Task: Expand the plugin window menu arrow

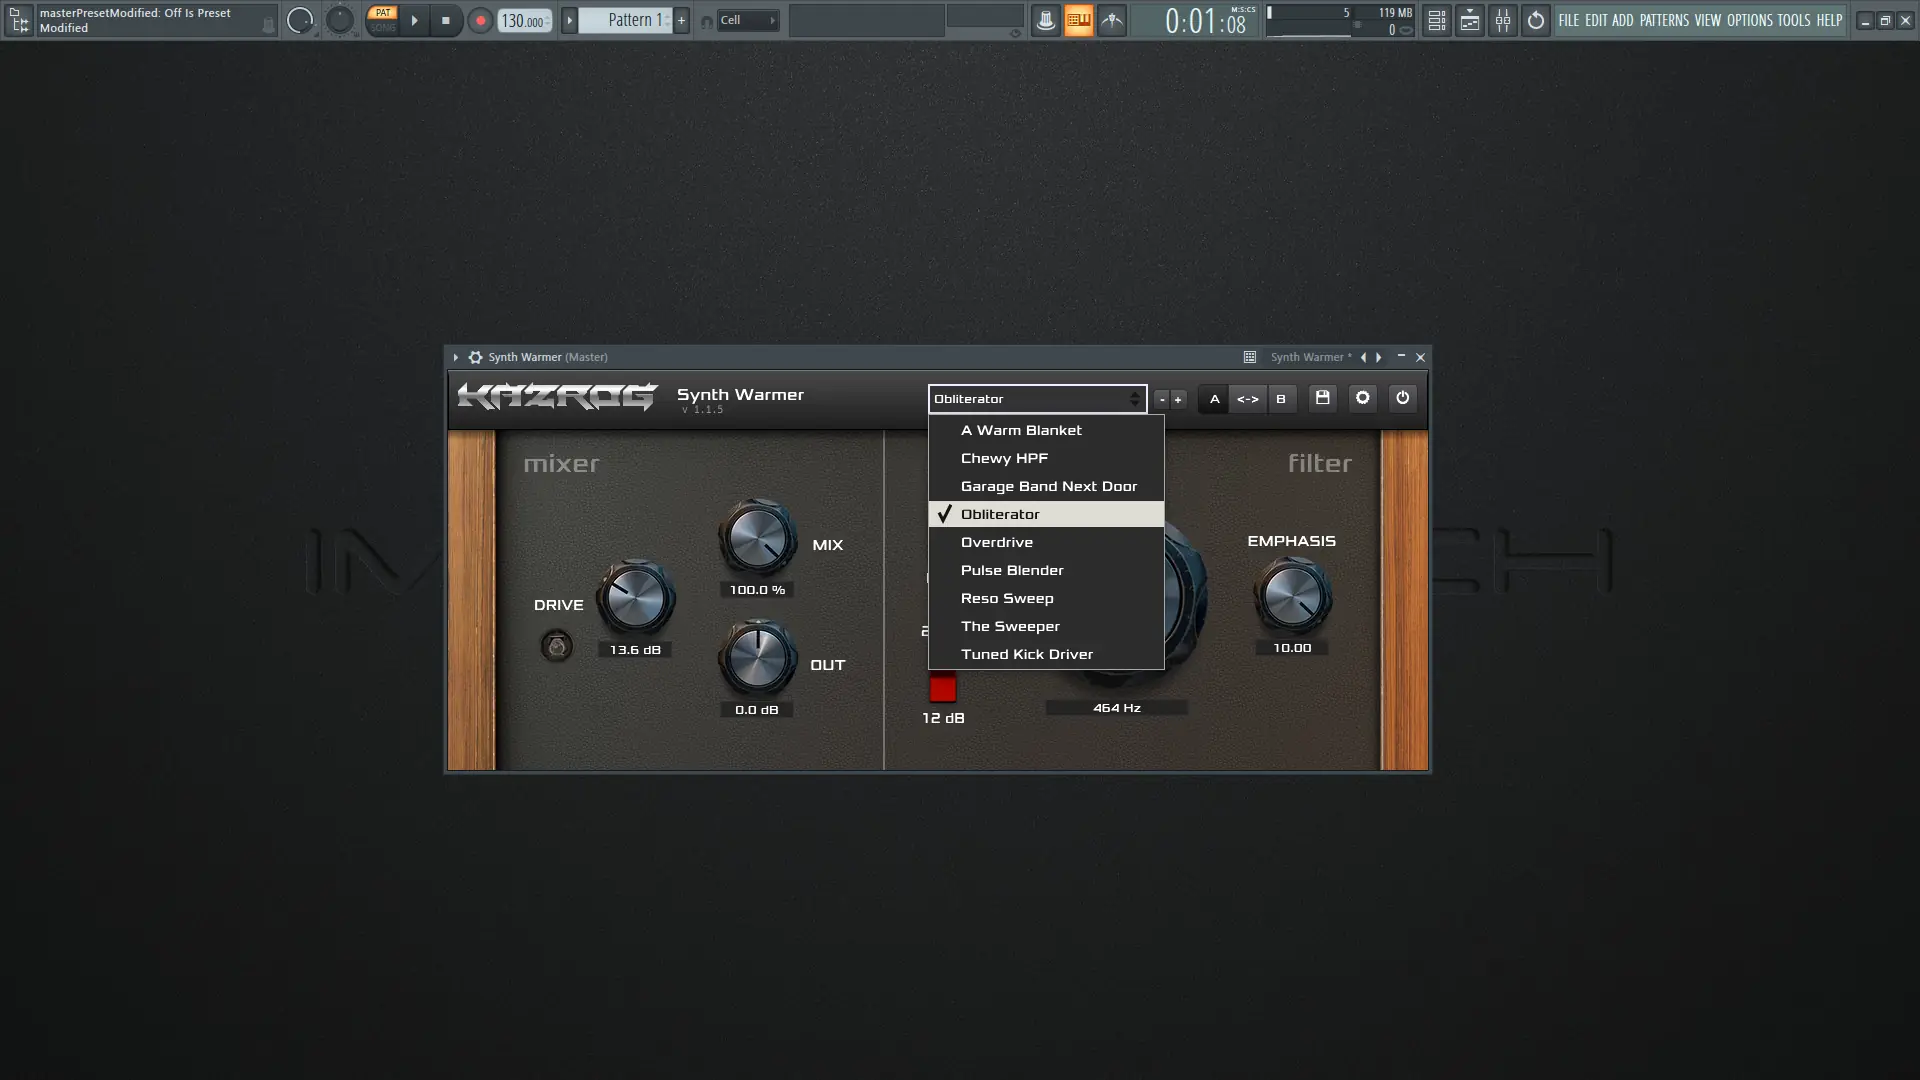Action: [456, 357]
